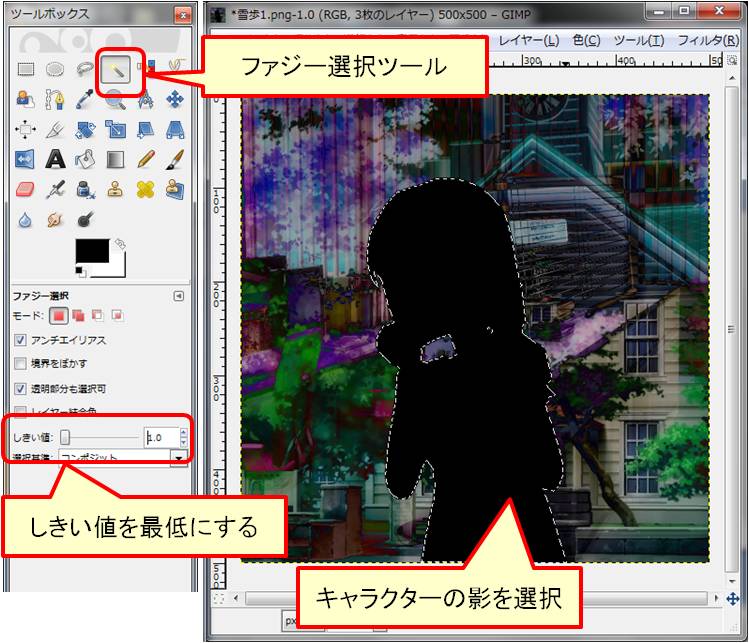749x643 pixels.
Task: Choose the Measure compass tool
Action: point(145,99)
